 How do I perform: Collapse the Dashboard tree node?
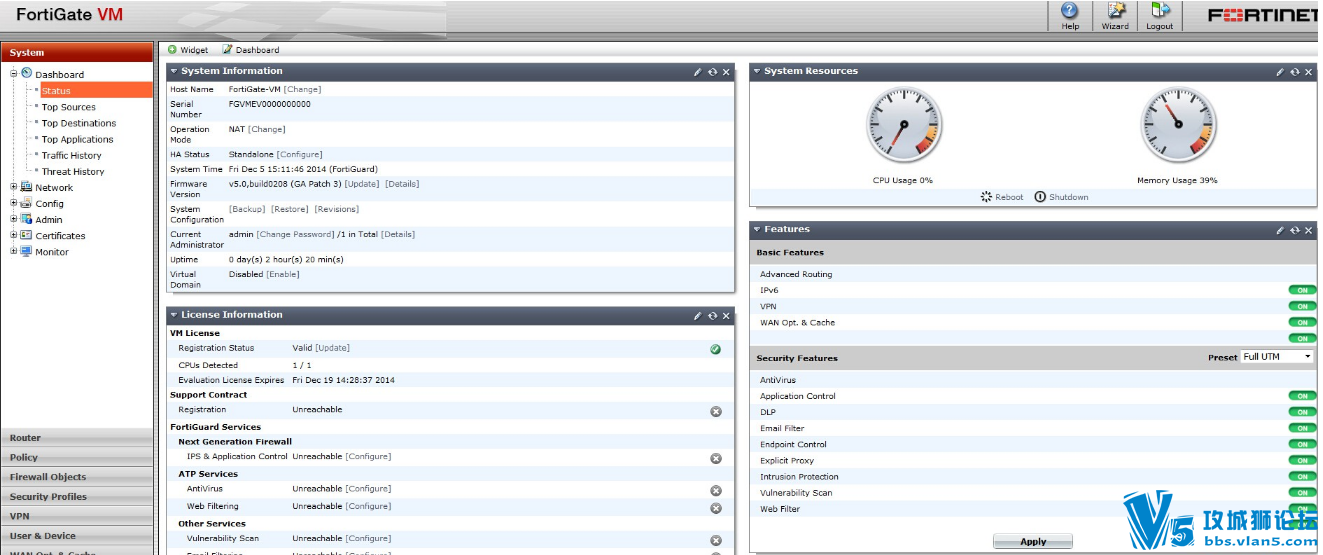click(14, 73)
